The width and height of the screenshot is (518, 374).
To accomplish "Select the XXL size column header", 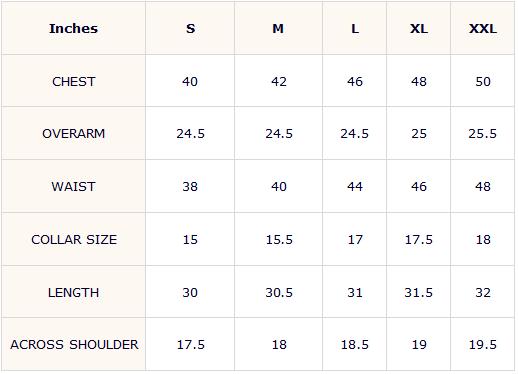I will 482,28.
